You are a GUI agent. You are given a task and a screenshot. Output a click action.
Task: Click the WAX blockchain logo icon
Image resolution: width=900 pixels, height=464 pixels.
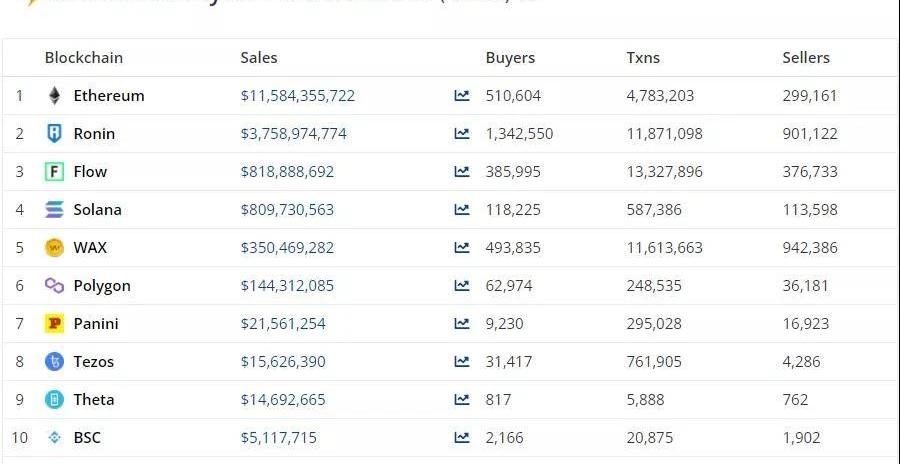pyautogui.click(x=54, y=248)
